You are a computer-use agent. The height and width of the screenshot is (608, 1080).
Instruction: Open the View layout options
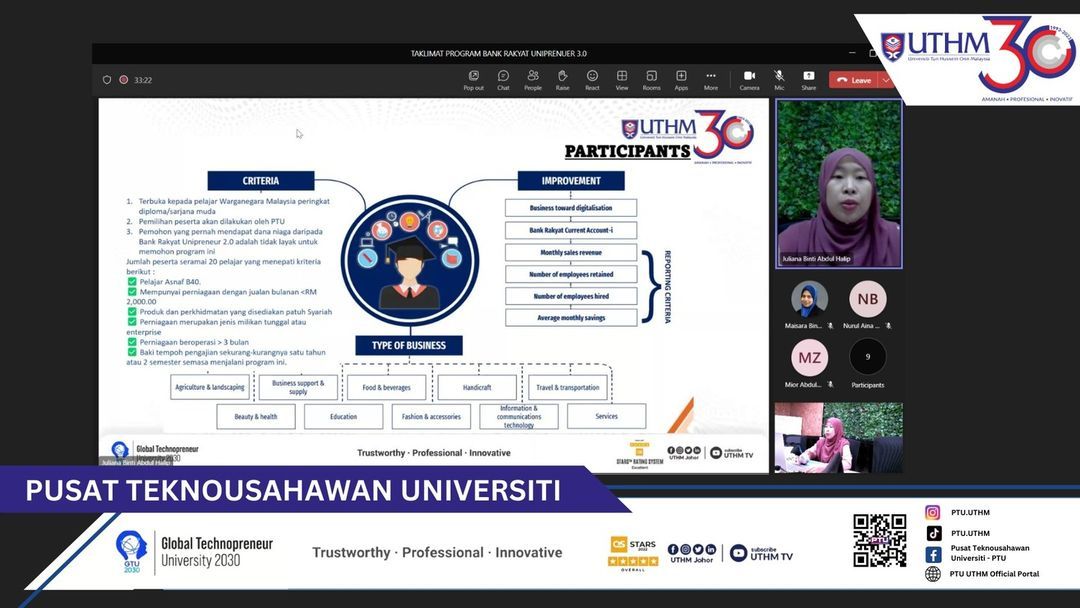point(622,79)
